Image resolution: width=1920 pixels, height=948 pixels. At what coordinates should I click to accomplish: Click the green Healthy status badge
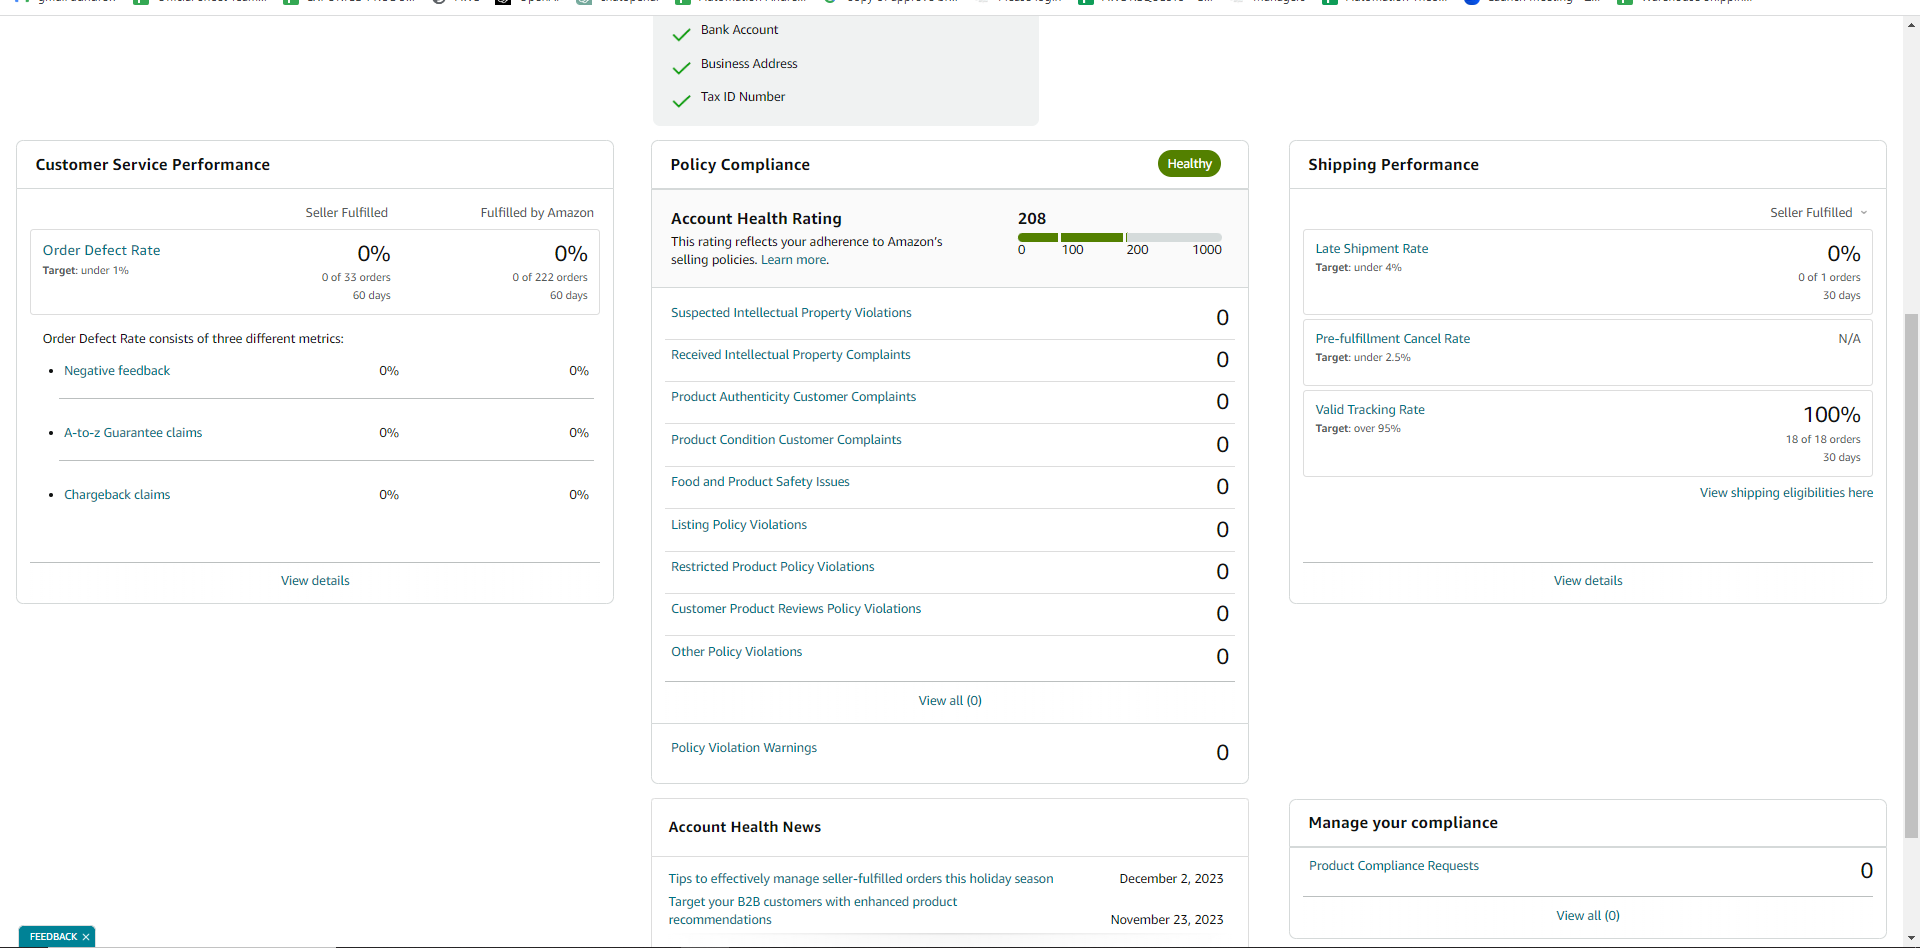tap(1189, 164)
